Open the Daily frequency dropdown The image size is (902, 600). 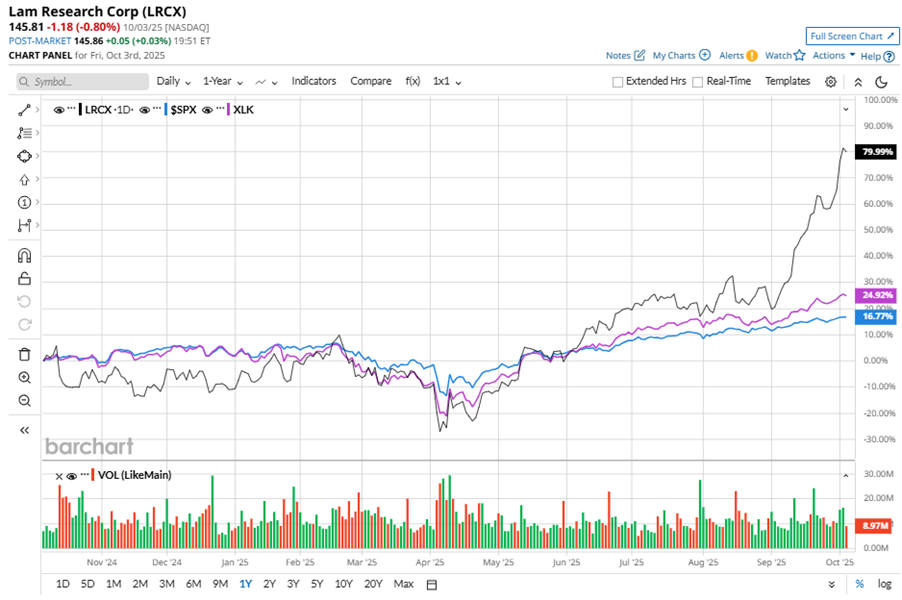pyautogui.click(x=173, y=81)
